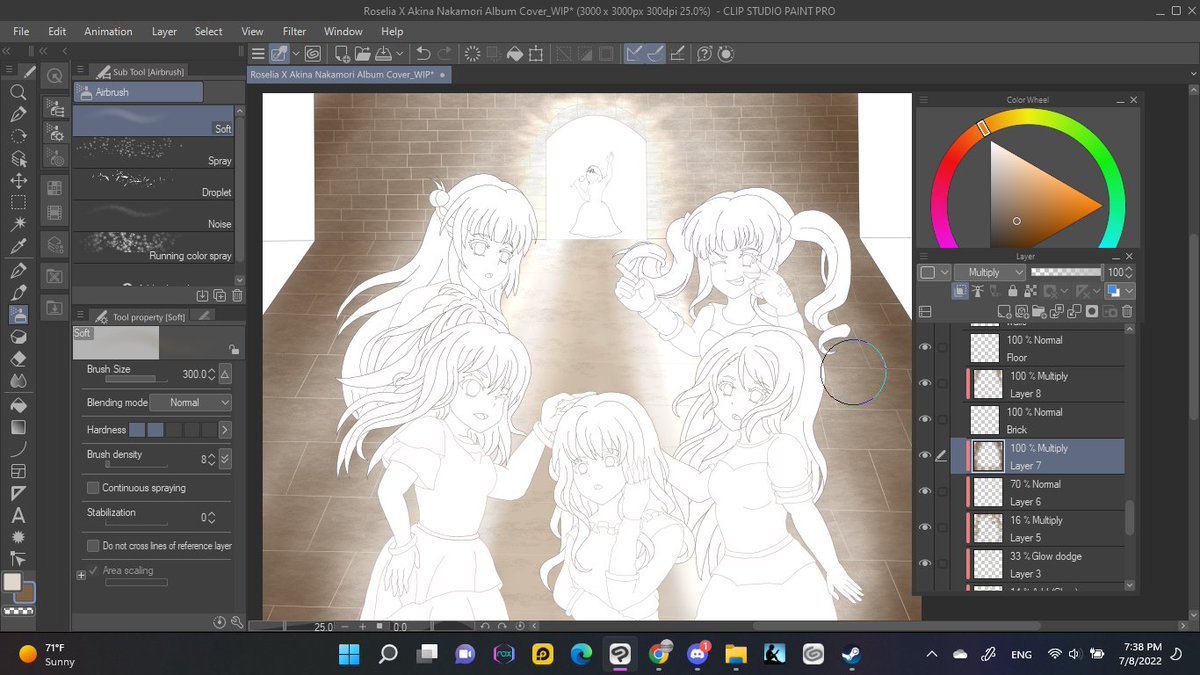Click the Fill icon in command bar
The width and height of the screenshot is (1200, 675).
click(515, 54)
